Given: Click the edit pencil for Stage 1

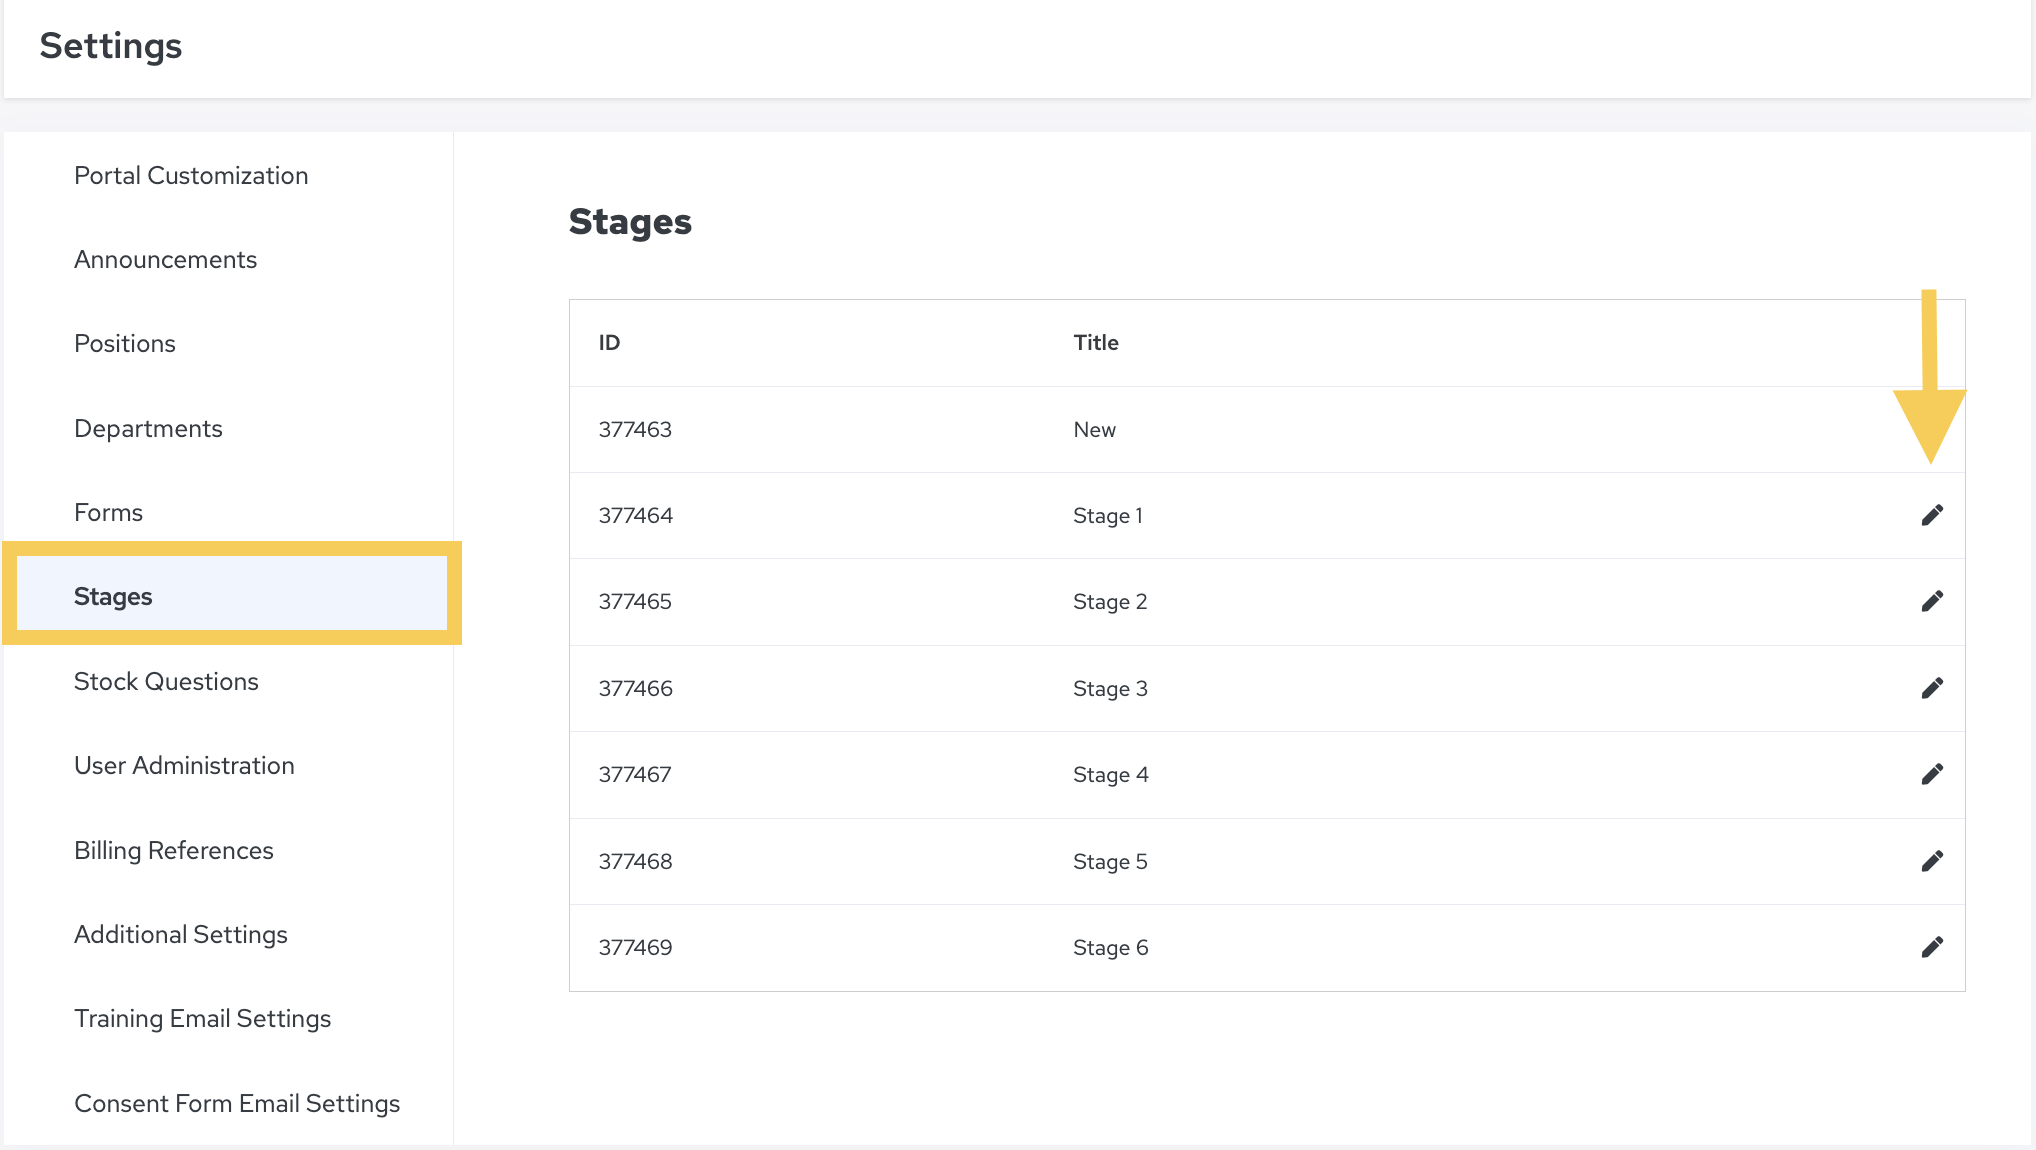Looking at the screenshot, I should click(1932, 515).
